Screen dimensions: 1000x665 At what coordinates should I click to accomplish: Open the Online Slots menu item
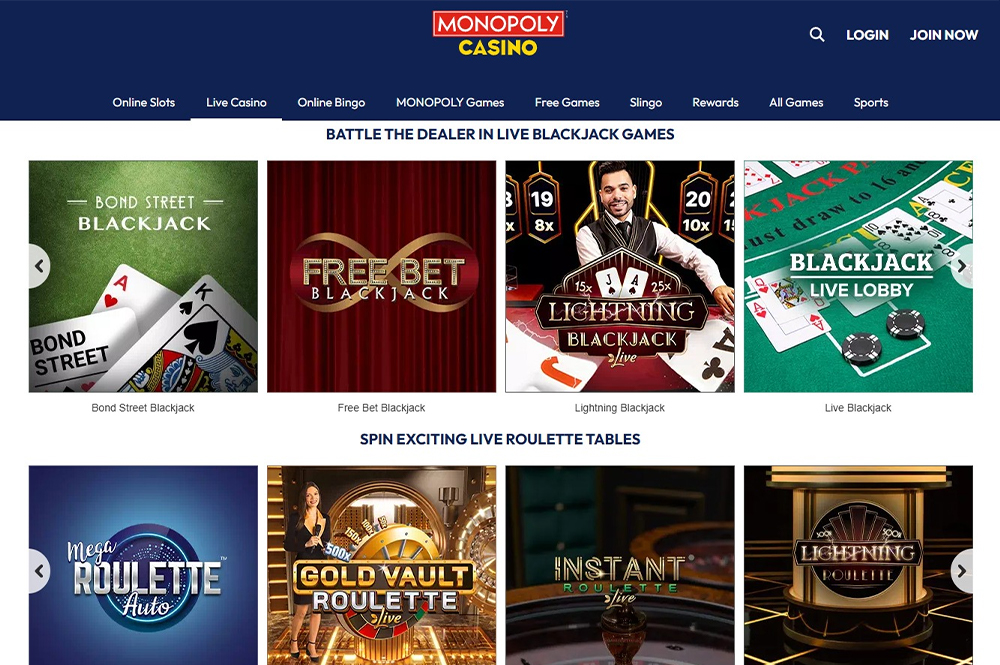(x=143, y=103)
